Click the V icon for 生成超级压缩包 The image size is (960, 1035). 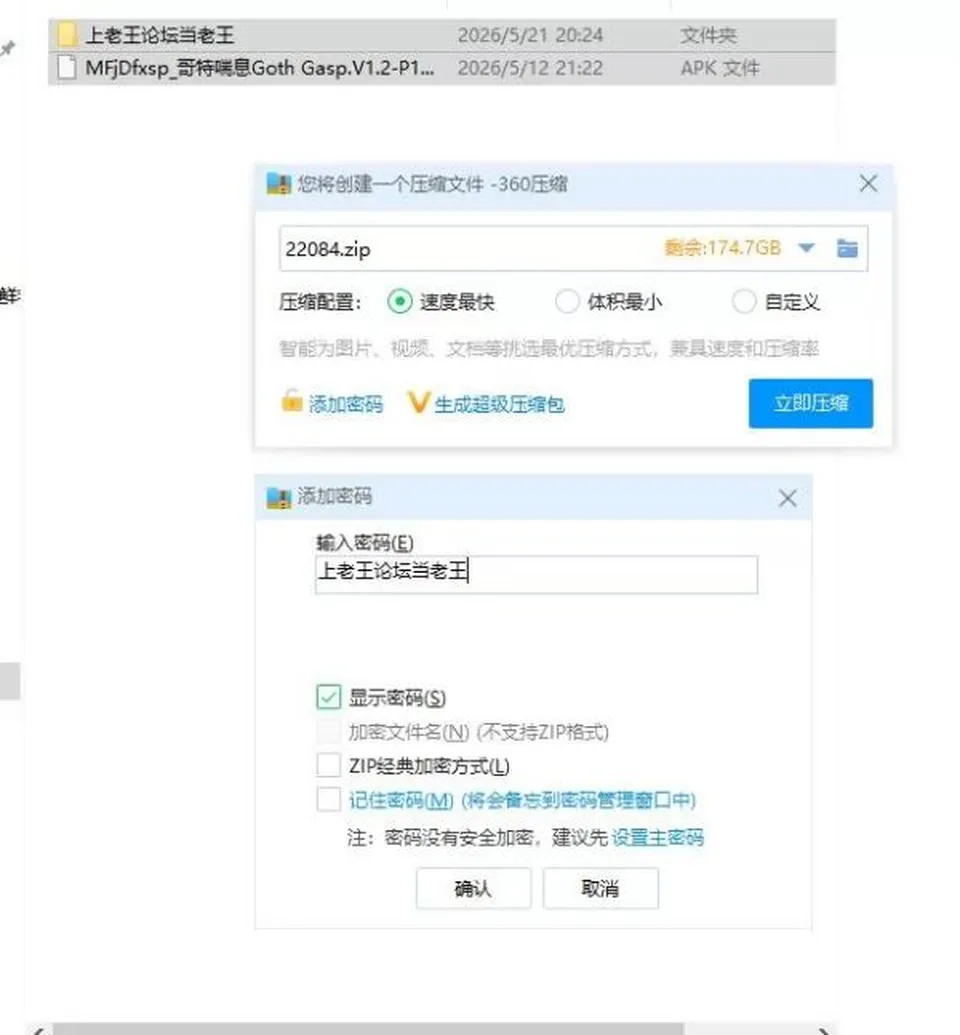[x=419, y=402]
